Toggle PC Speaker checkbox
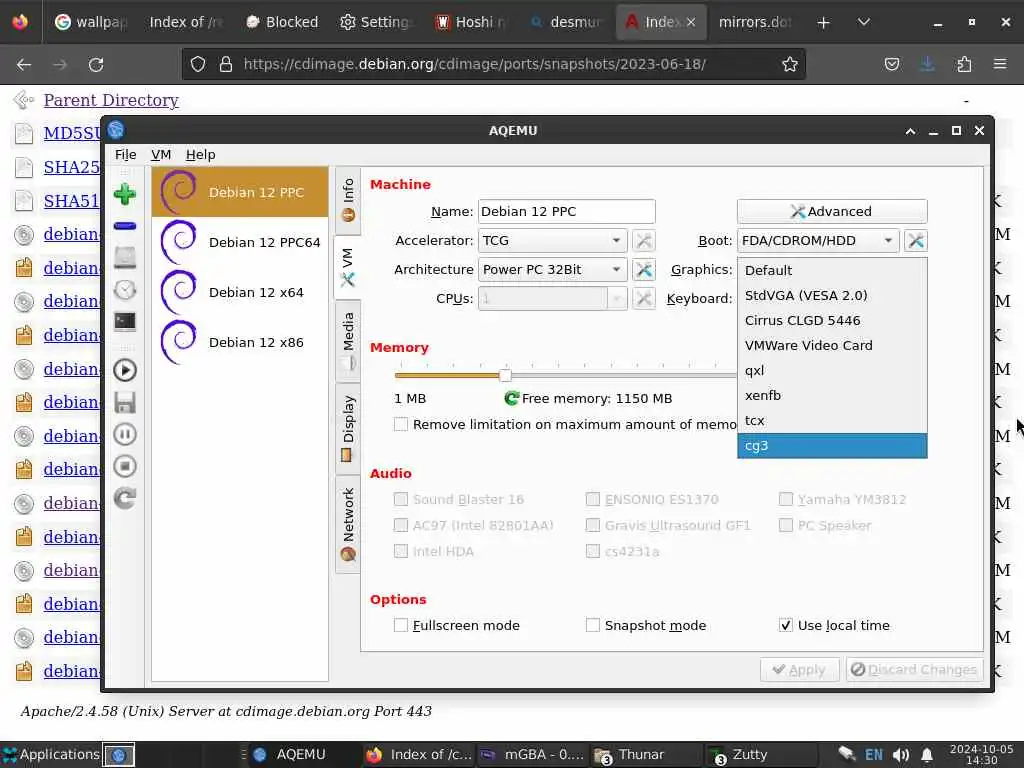The width and height of the screenshot is (1024, 768). pos(786,525)
